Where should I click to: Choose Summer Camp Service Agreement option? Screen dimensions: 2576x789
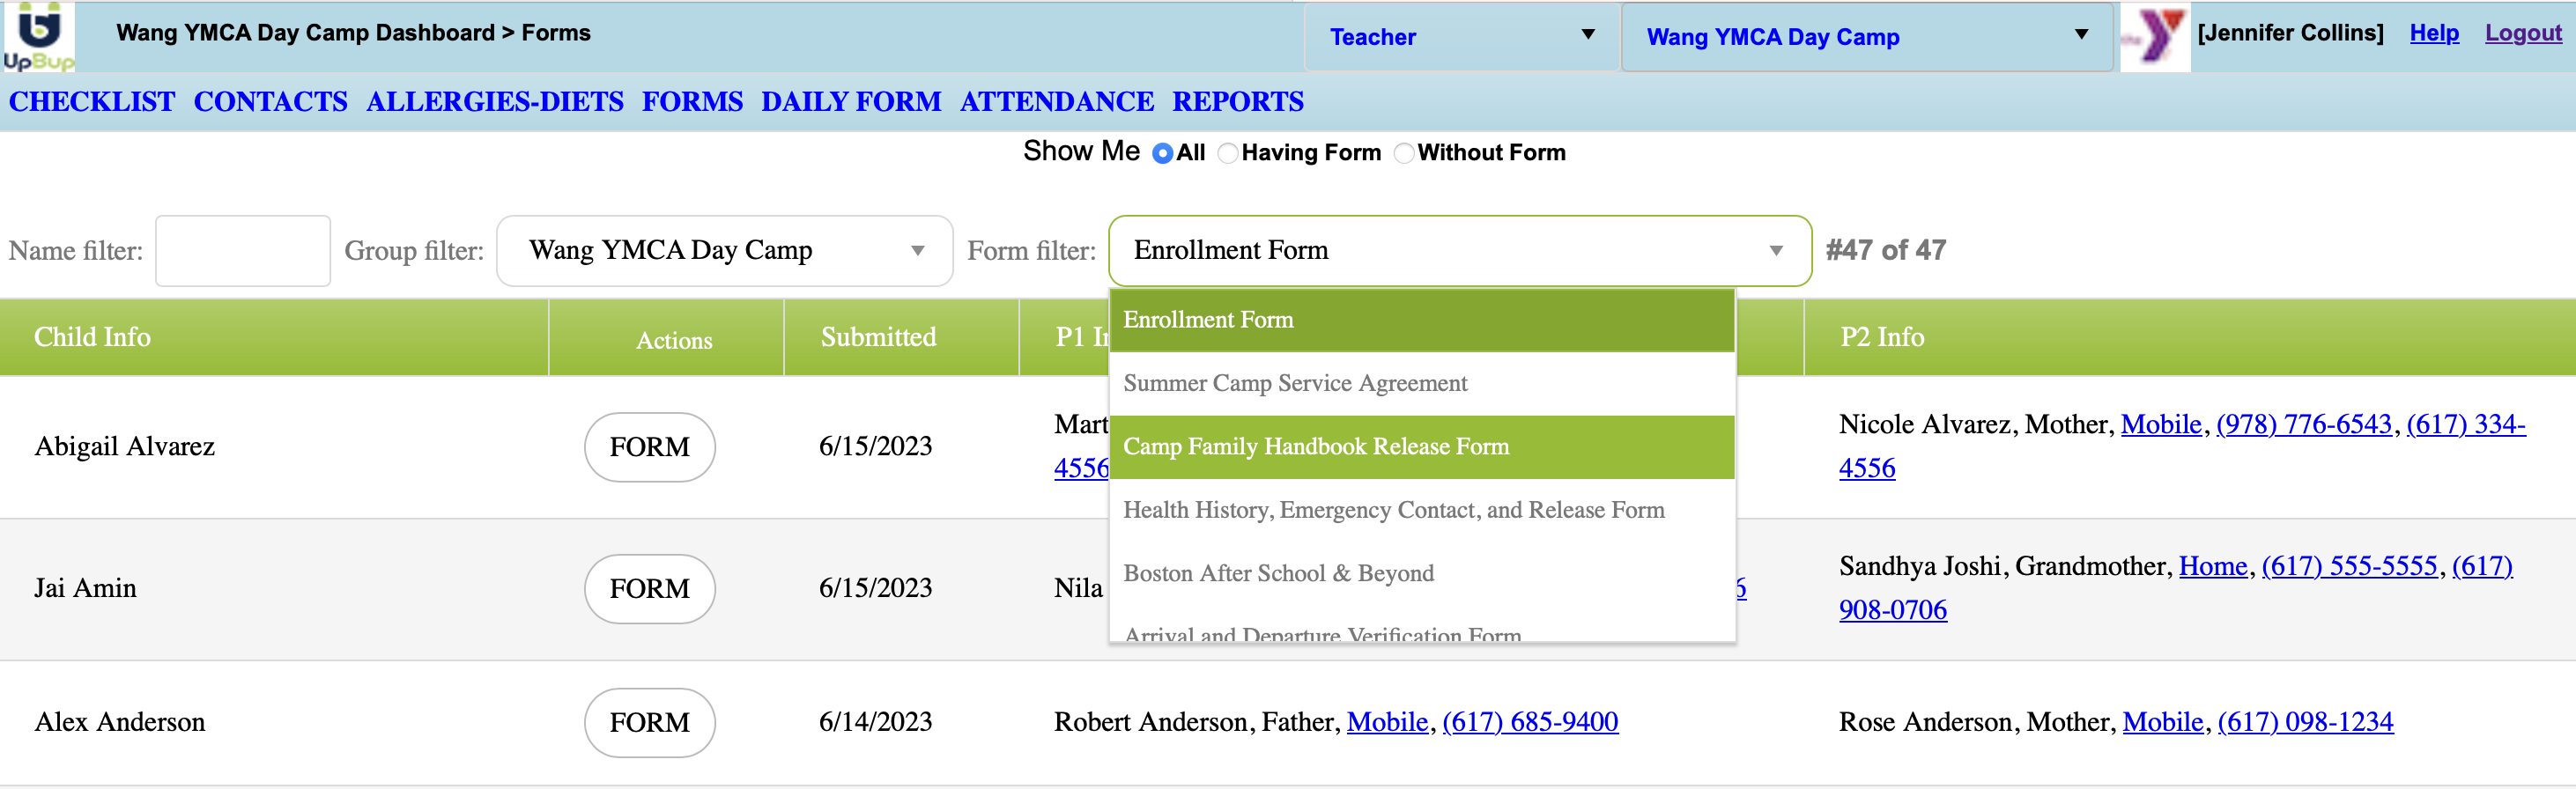[1421, 383]
